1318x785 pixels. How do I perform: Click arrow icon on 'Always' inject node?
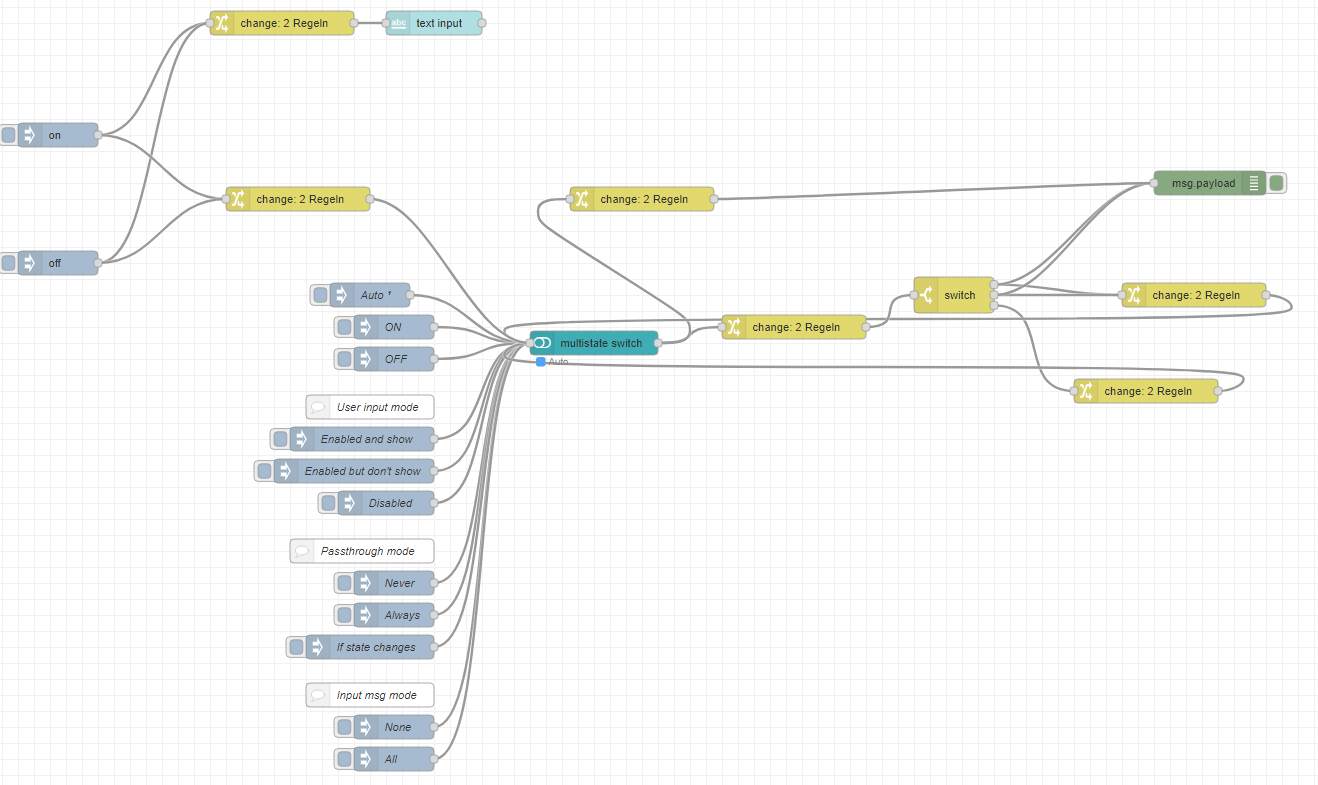(365, 615)
